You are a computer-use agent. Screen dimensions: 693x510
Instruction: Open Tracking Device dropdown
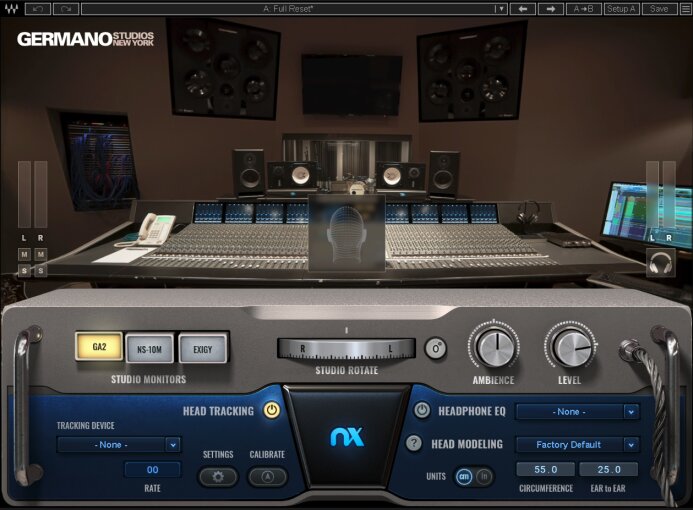click(x=118, y=445)
